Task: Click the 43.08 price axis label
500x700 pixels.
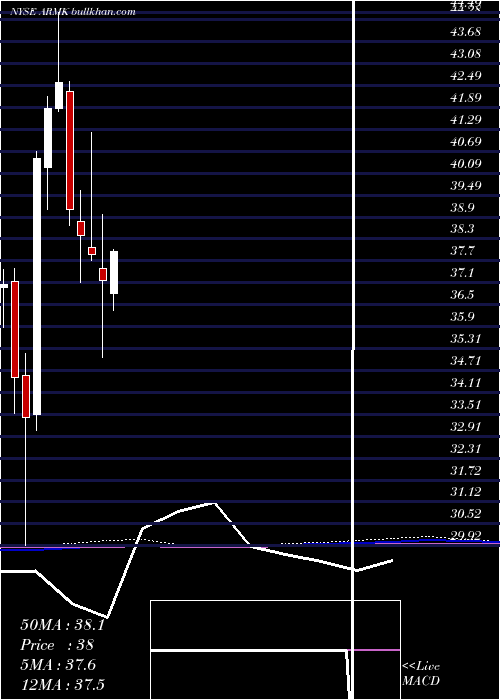Action: tap(466, 54)
